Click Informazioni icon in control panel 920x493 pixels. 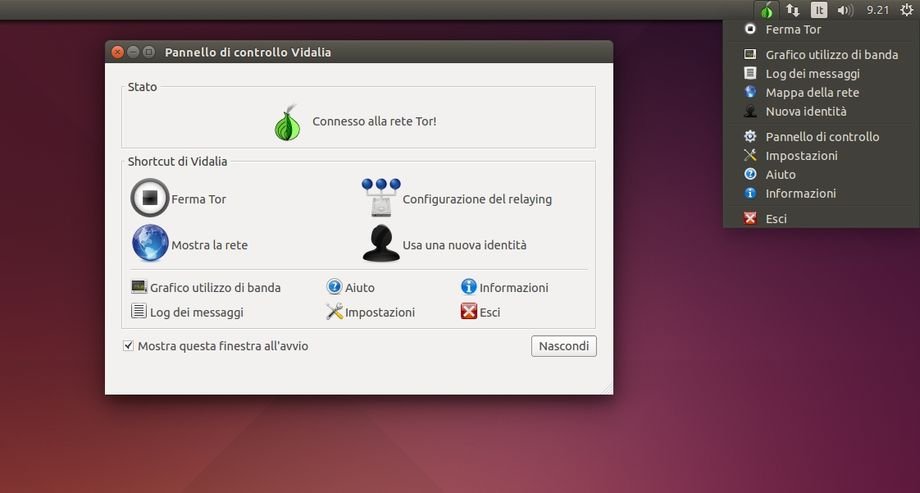pos(468,287)
